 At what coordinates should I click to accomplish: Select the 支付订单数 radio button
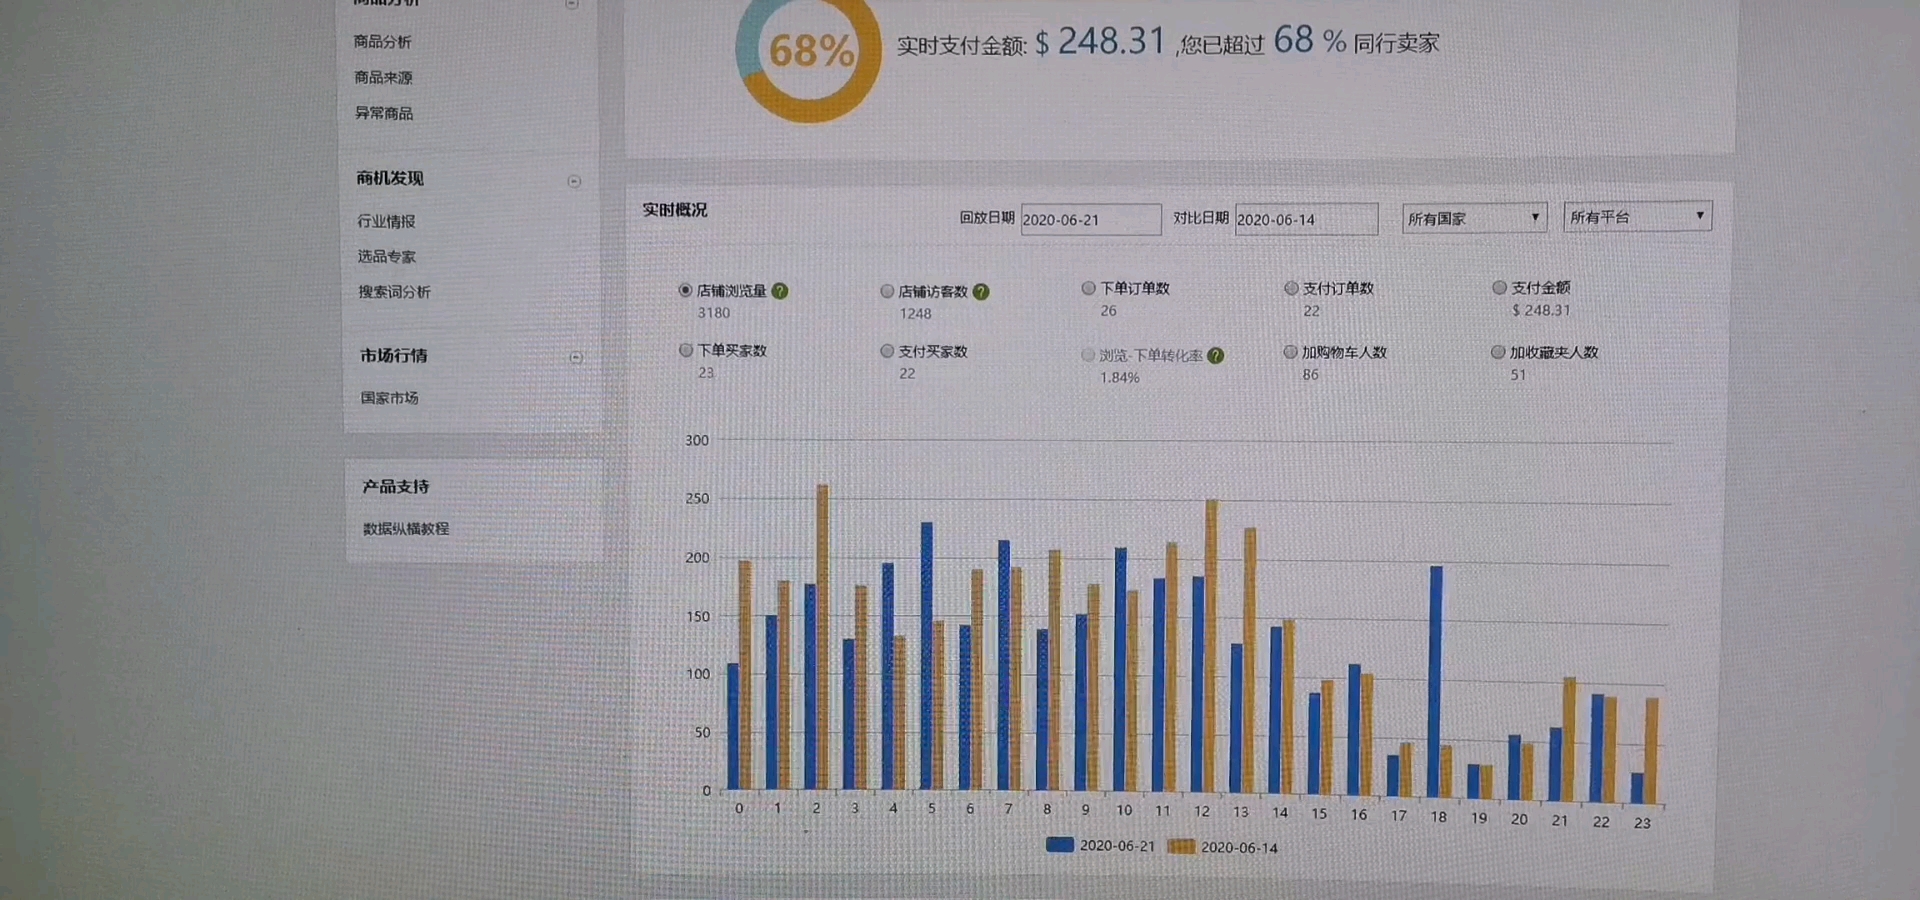point(1291,288)
